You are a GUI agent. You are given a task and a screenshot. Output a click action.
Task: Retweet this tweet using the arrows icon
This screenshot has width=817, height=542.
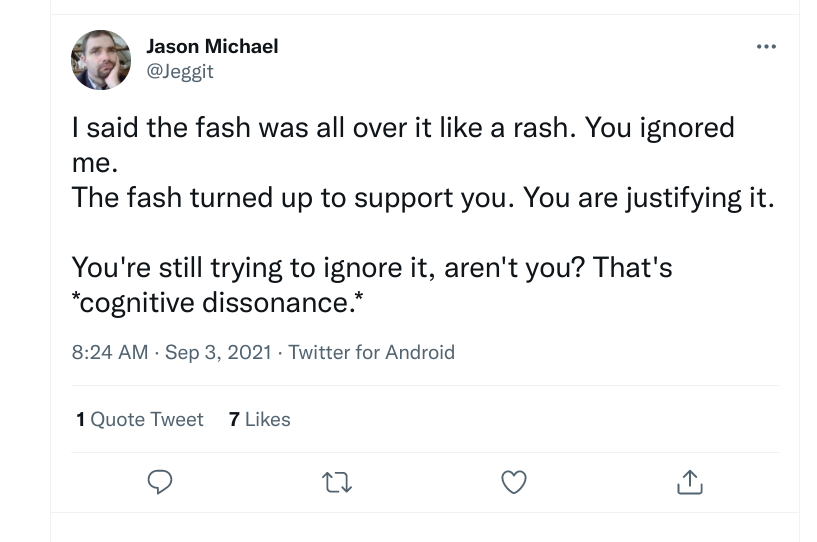(337, 483)
